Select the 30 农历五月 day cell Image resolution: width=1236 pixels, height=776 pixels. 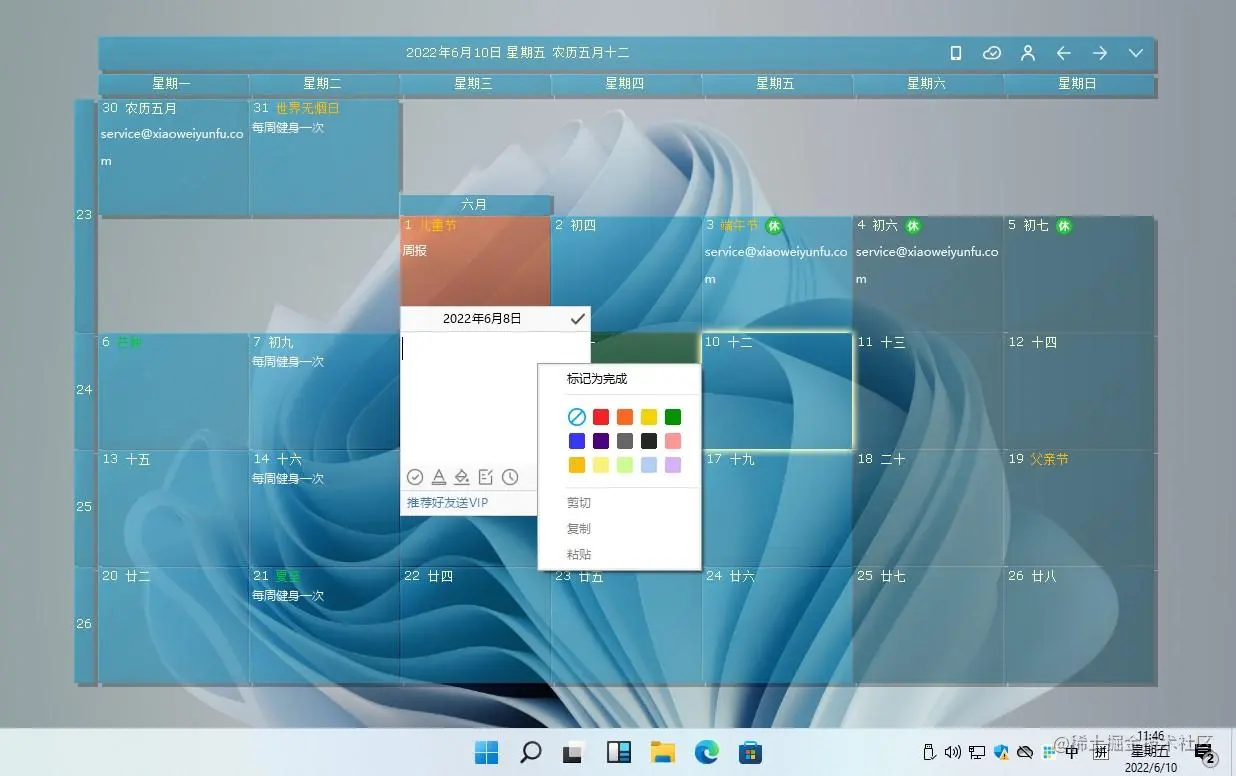click(x=173, y=157)
